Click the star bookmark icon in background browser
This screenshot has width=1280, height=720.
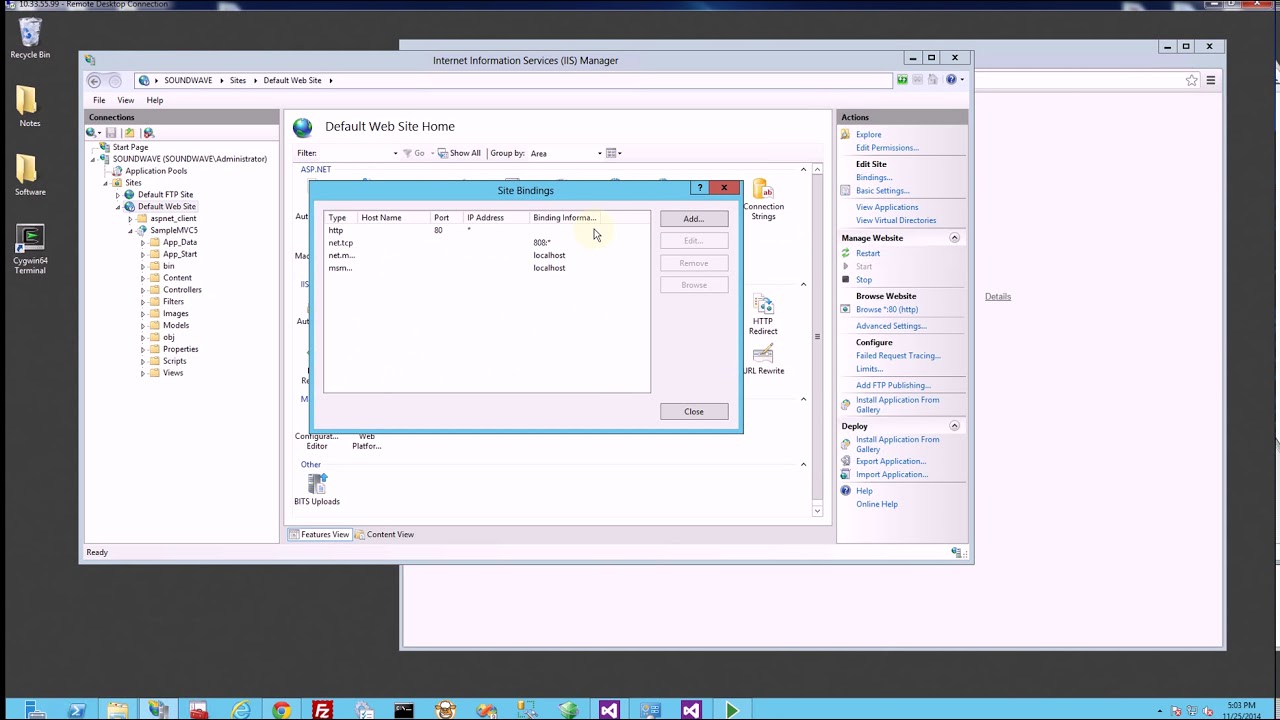point(1191,81)
